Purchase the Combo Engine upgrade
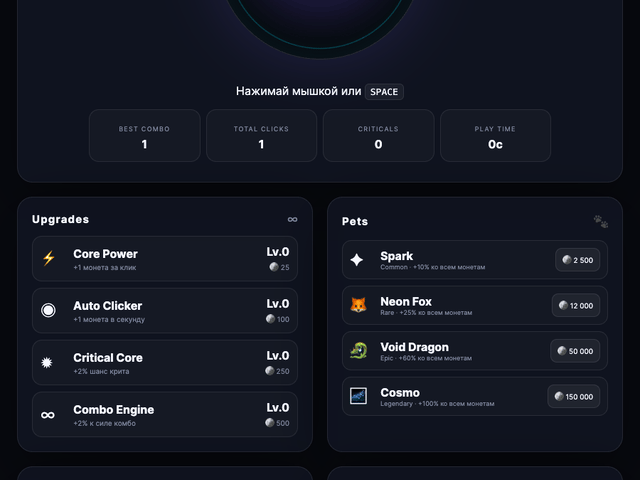 [x=165, y=414]
